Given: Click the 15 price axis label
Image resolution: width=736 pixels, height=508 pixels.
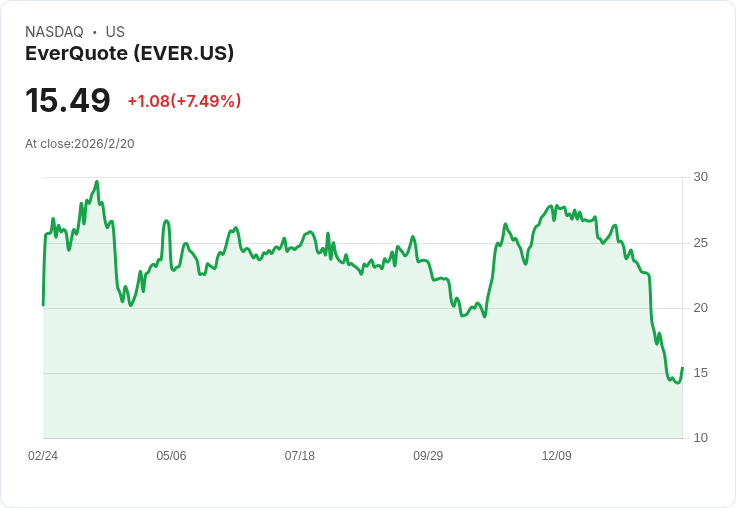Looking at the screenshot, I should tap(700, 373).
